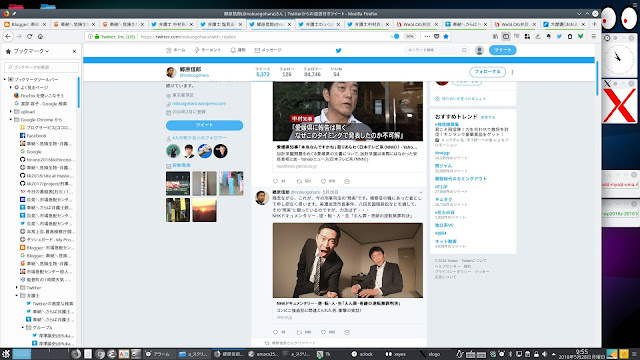Retweet the Ehime governor news tweet
This screenshot has width=640, height=360.
click(x=299, y=181)
